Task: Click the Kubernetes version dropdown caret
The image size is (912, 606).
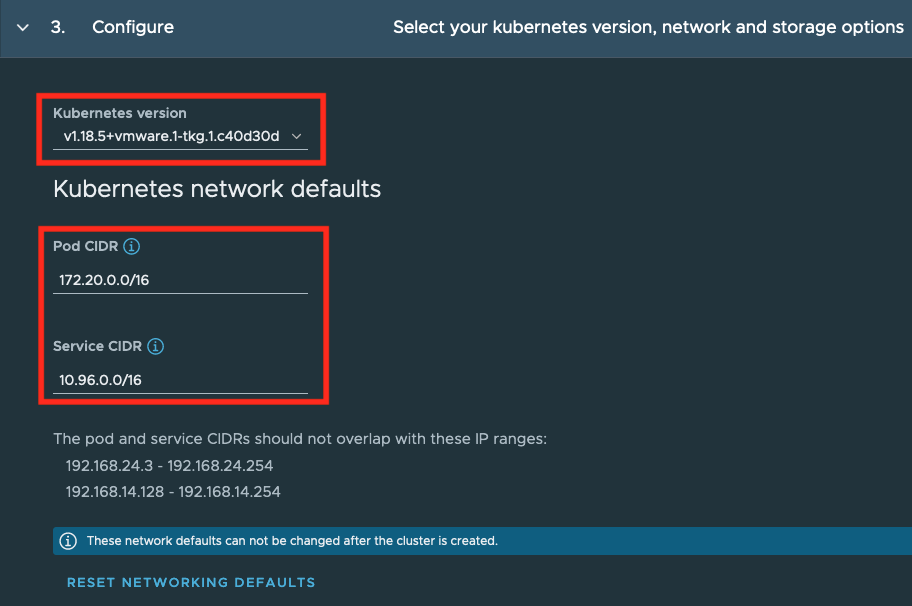Action: click(297, 136)
